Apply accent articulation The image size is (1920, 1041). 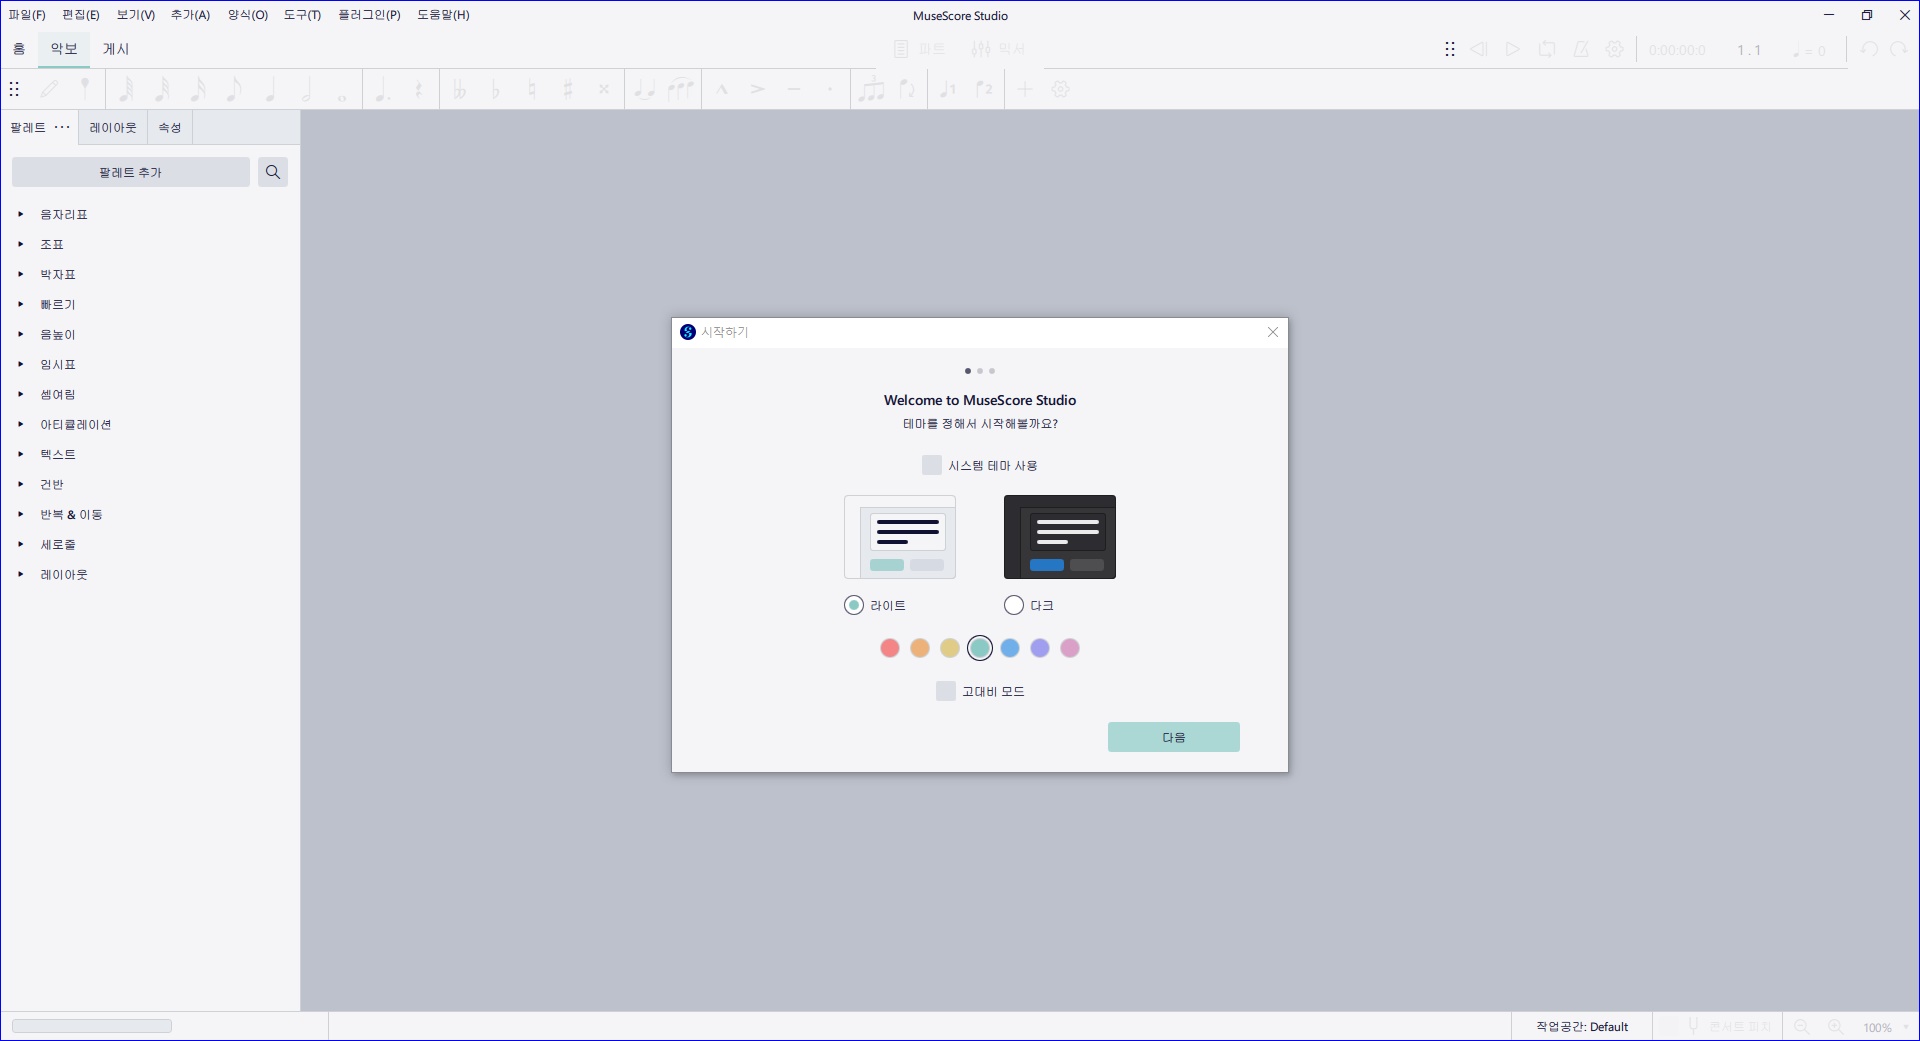pyautogui.click(x=757, y=89)
